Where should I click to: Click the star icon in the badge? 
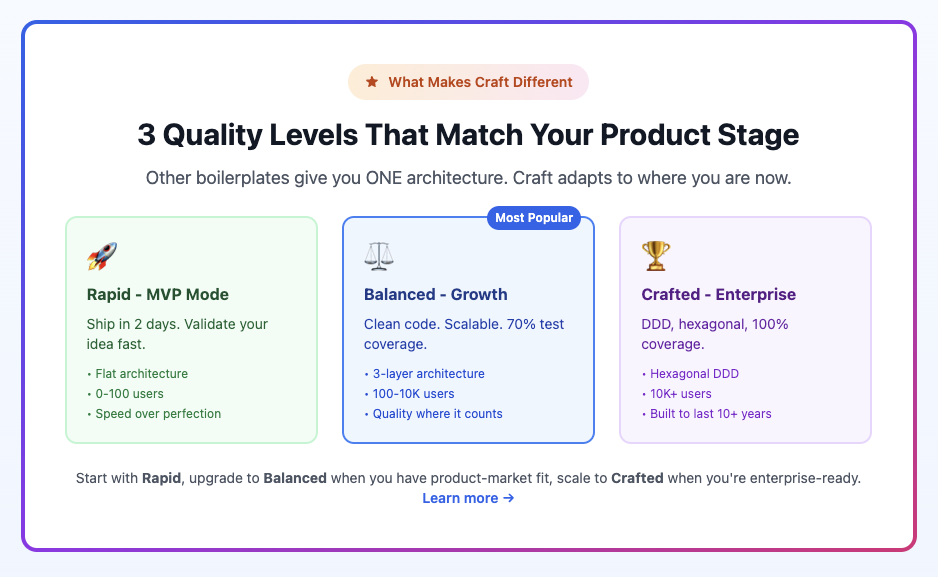click(x=372, y=82)
